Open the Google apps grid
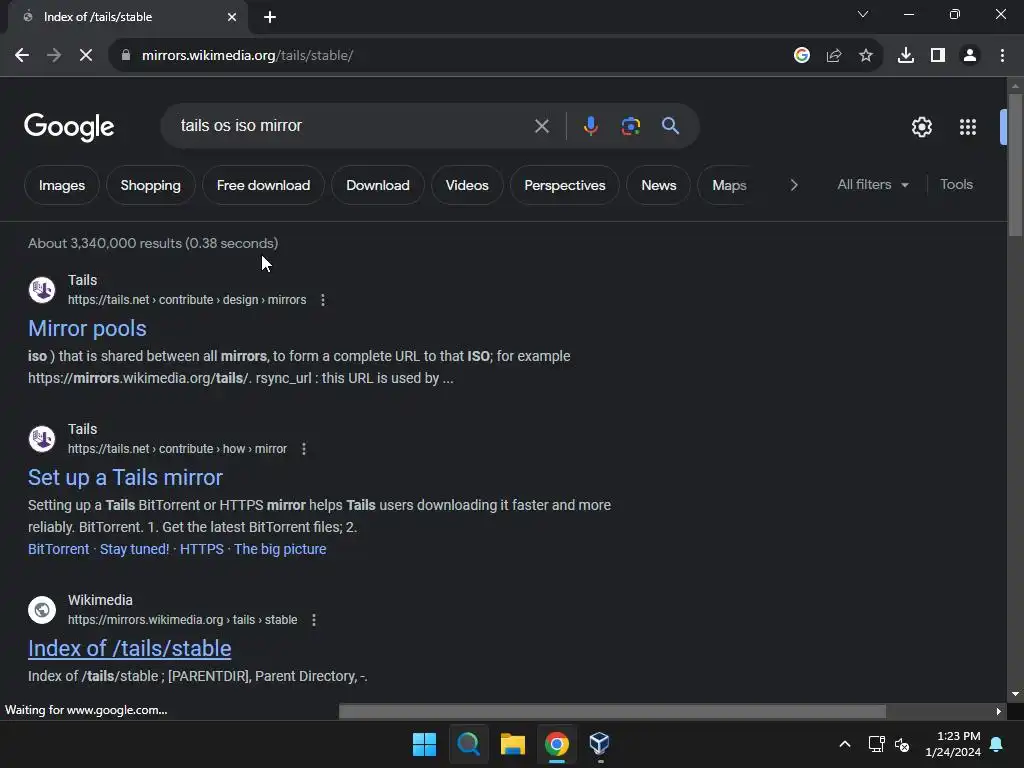This screenshot has width=1024, height=768. pos(968,127)
